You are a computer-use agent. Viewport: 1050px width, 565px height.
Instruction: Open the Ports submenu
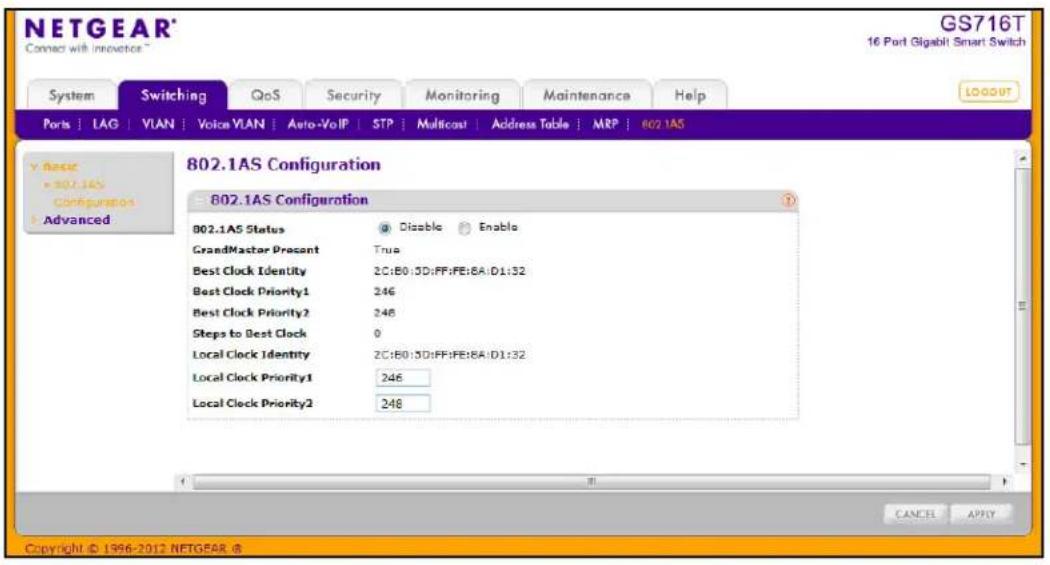coord(56,124)
